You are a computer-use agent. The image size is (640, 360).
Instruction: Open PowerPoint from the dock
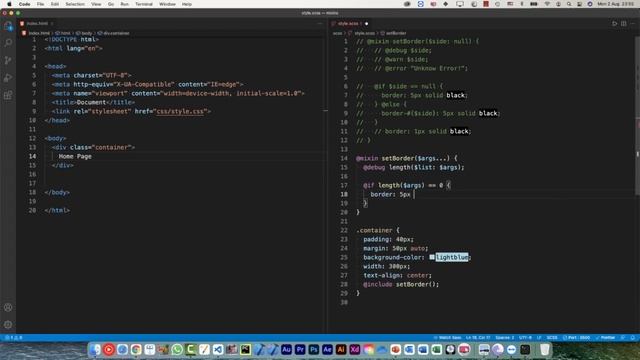396,349
